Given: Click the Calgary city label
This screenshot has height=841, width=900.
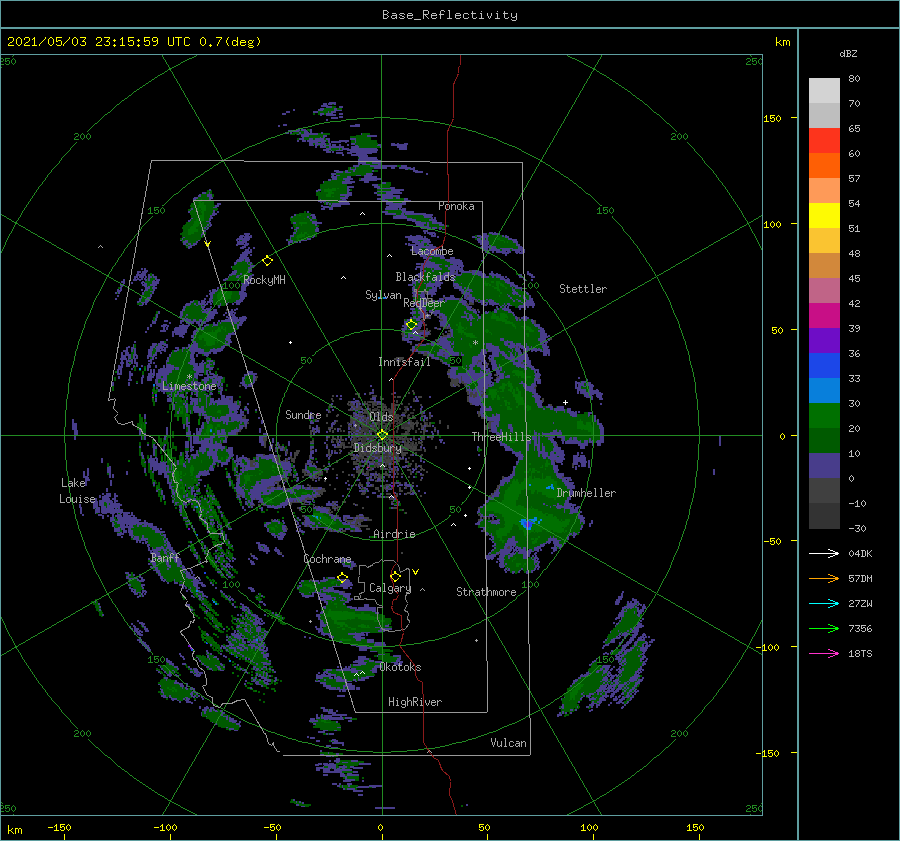Looking at the screenshot, I should click(x=390, y=588).
